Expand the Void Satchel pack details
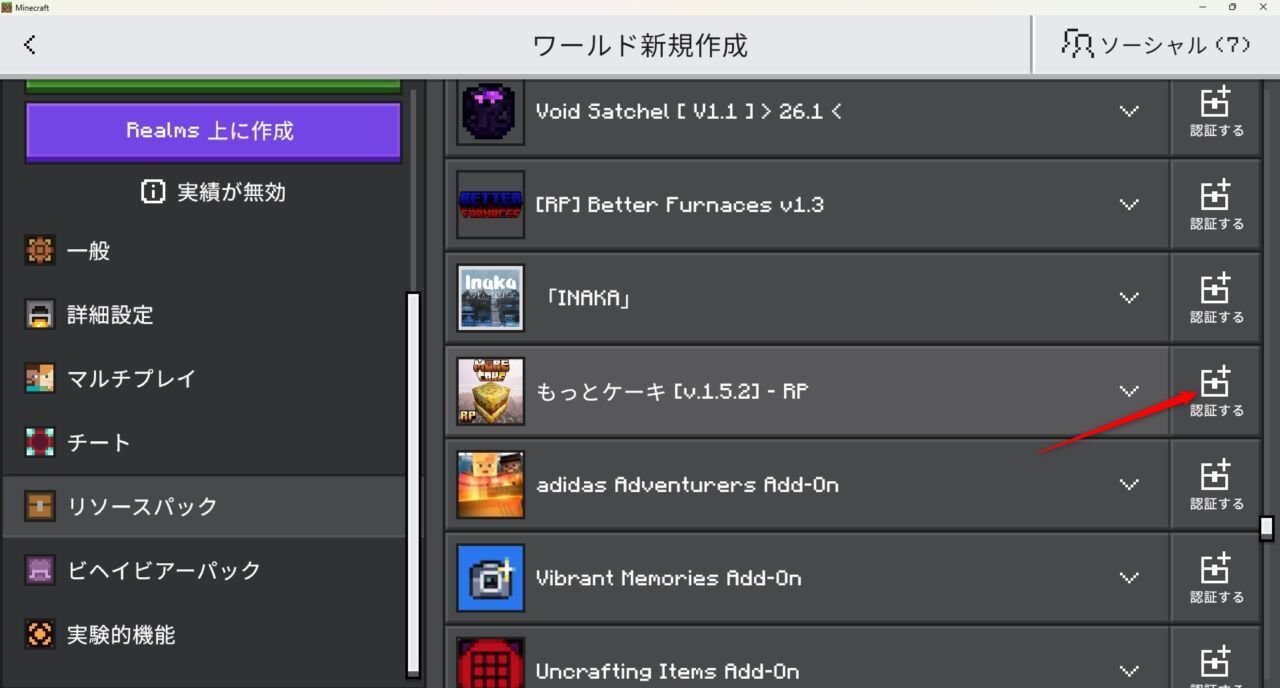 pos(1129,111)
